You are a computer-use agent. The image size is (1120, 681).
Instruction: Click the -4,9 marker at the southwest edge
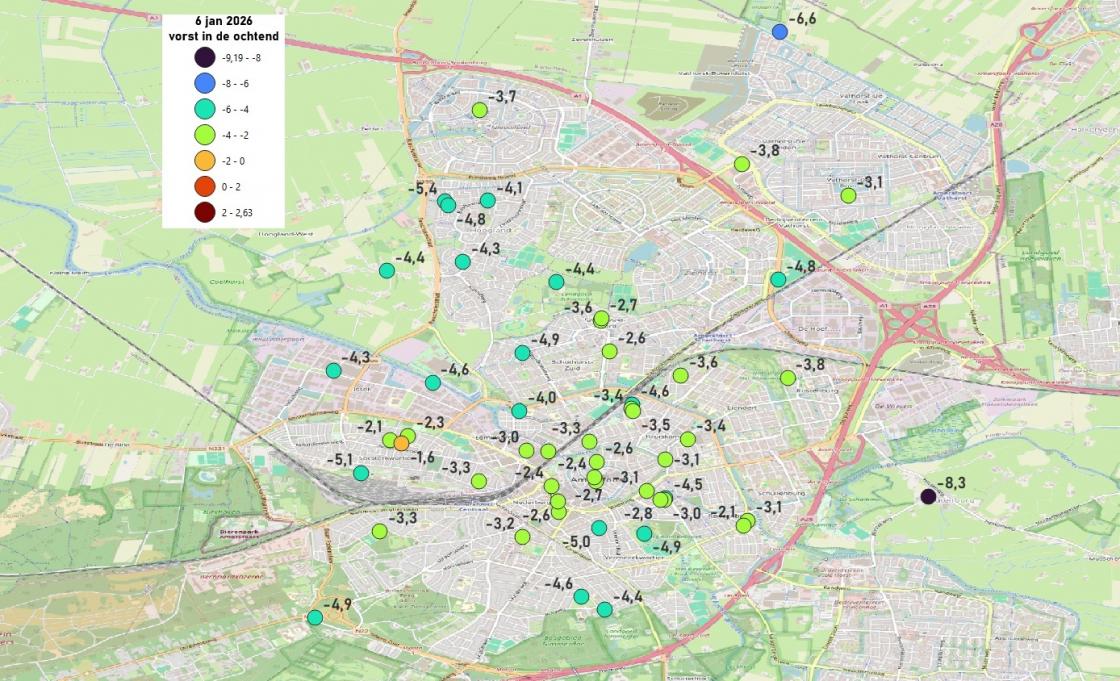tap(314, 616)
